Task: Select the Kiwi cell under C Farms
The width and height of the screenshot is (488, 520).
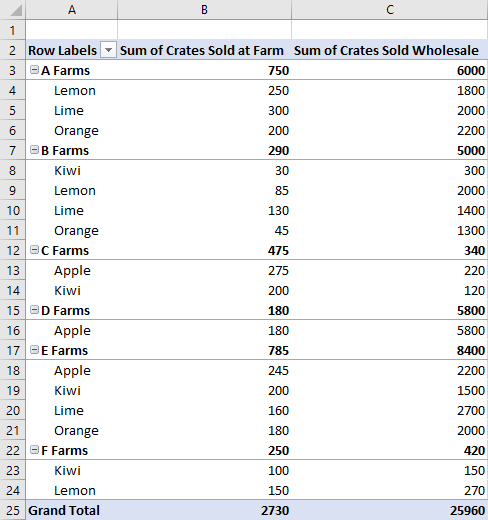Action: tap(72, 290)
